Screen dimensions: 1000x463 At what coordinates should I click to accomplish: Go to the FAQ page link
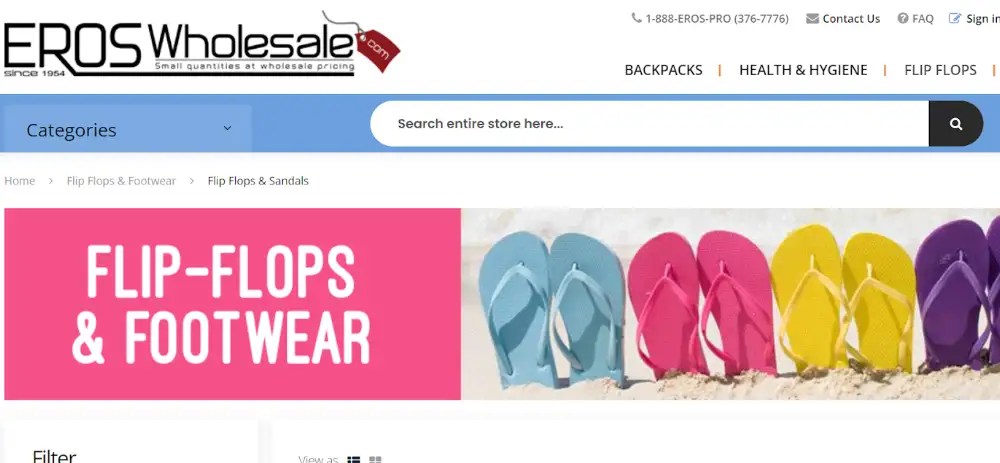pos(922,18)
